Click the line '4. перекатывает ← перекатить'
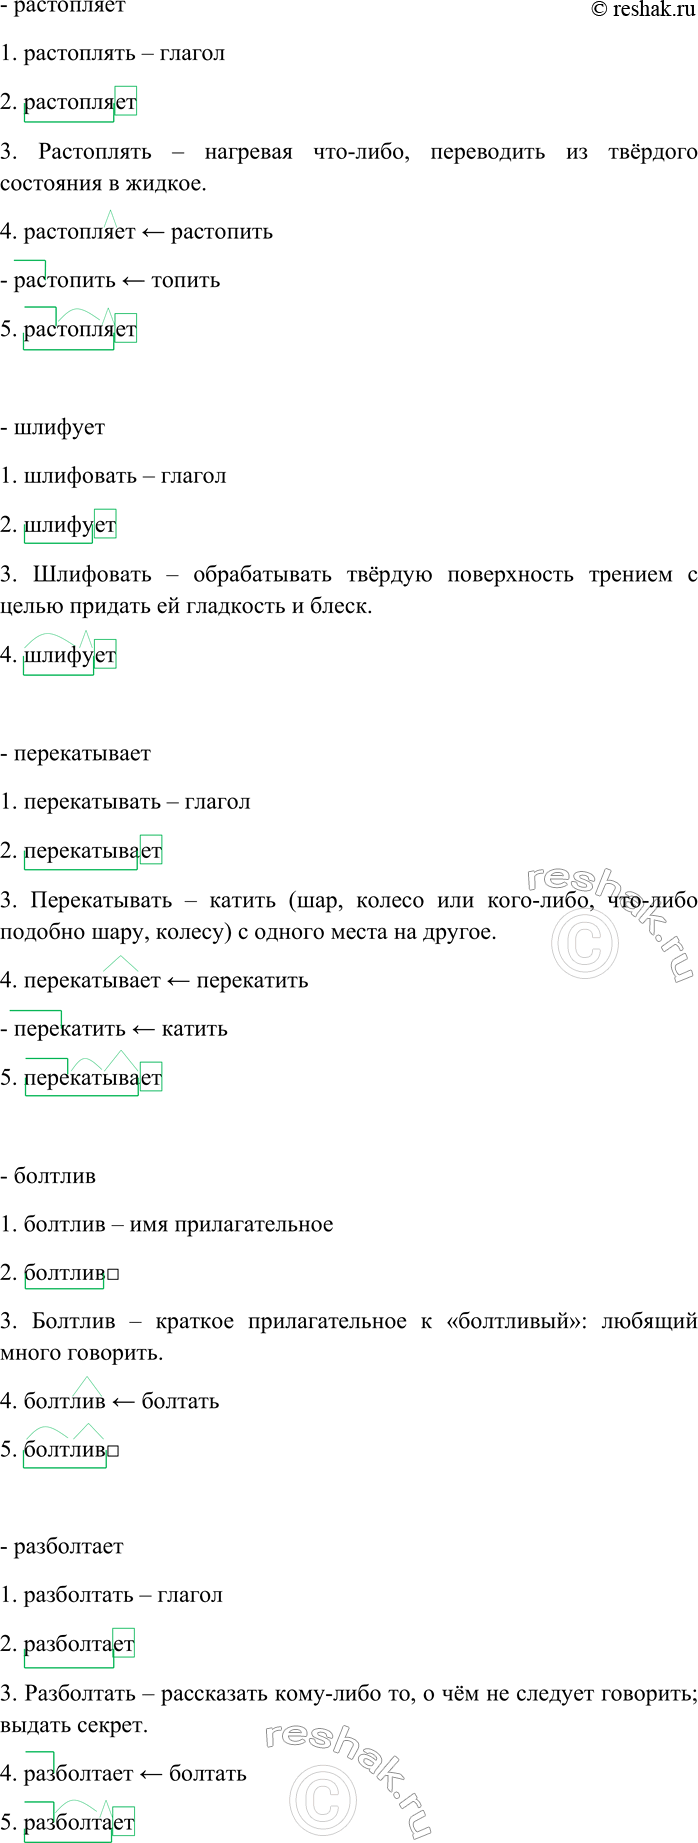 (x=154, y=981)
